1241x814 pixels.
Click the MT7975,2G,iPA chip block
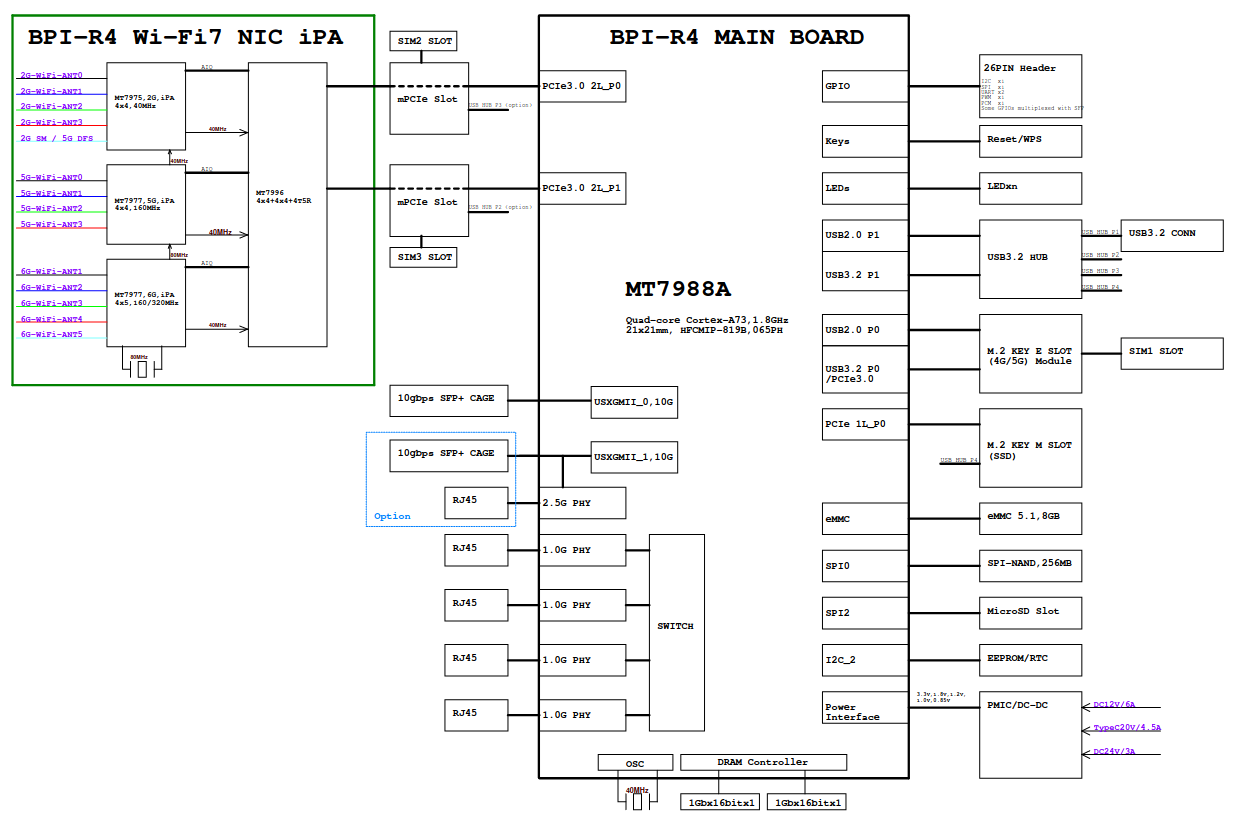(x=146, y=107)
